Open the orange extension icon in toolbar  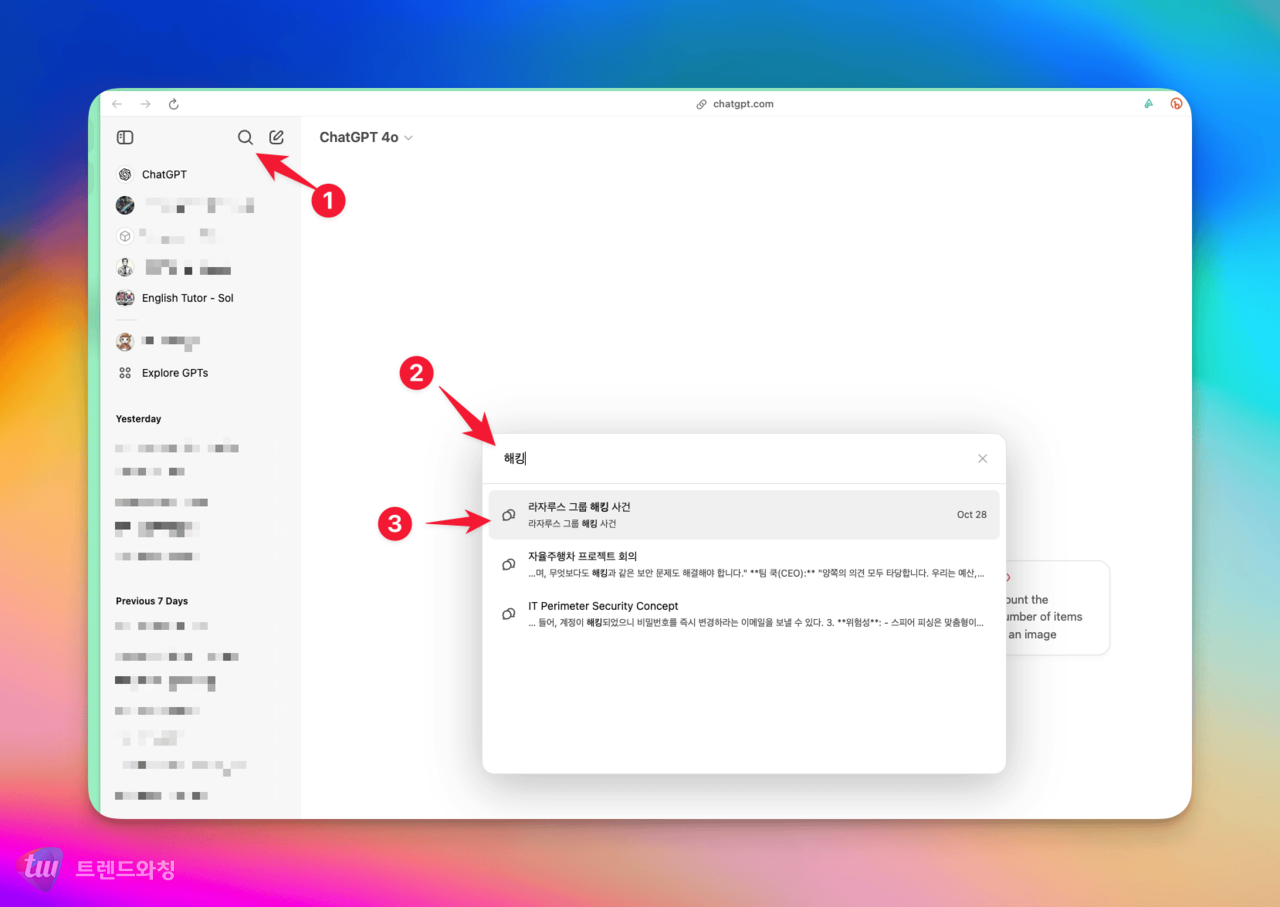[1176, 103]
